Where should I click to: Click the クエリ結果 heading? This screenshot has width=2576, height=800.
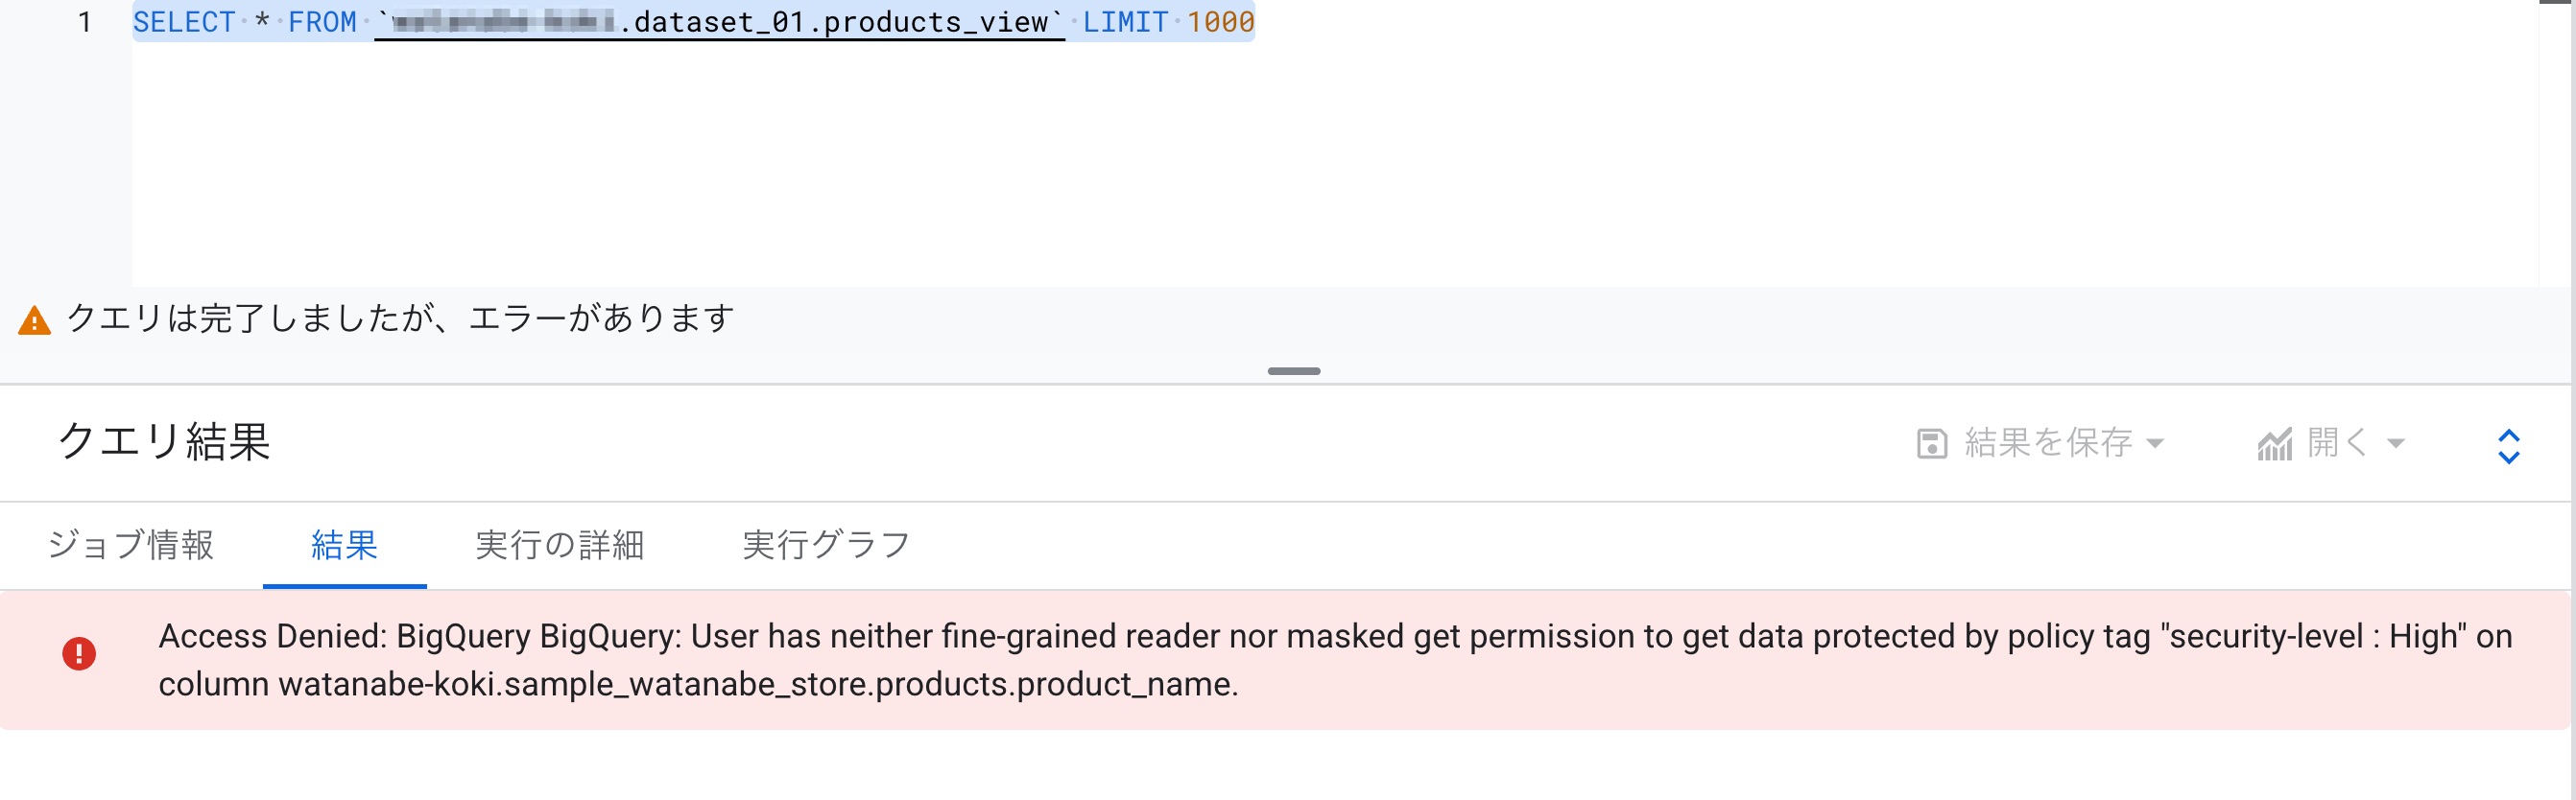point(164,442)
